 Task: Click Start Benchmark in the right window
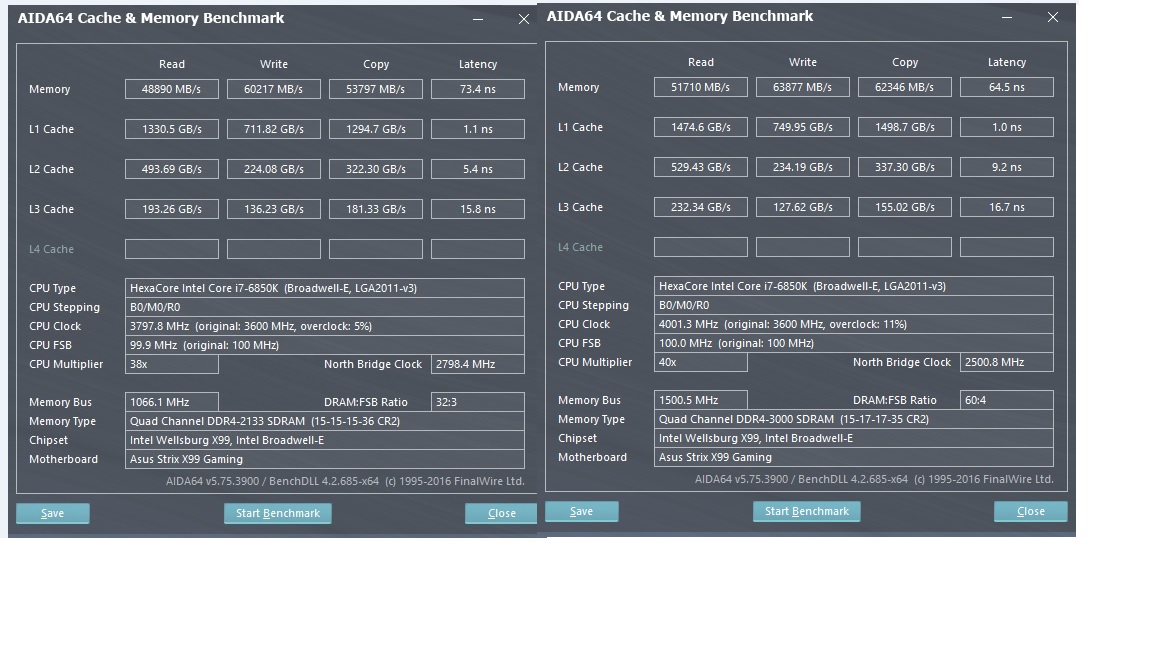[807, 511]
